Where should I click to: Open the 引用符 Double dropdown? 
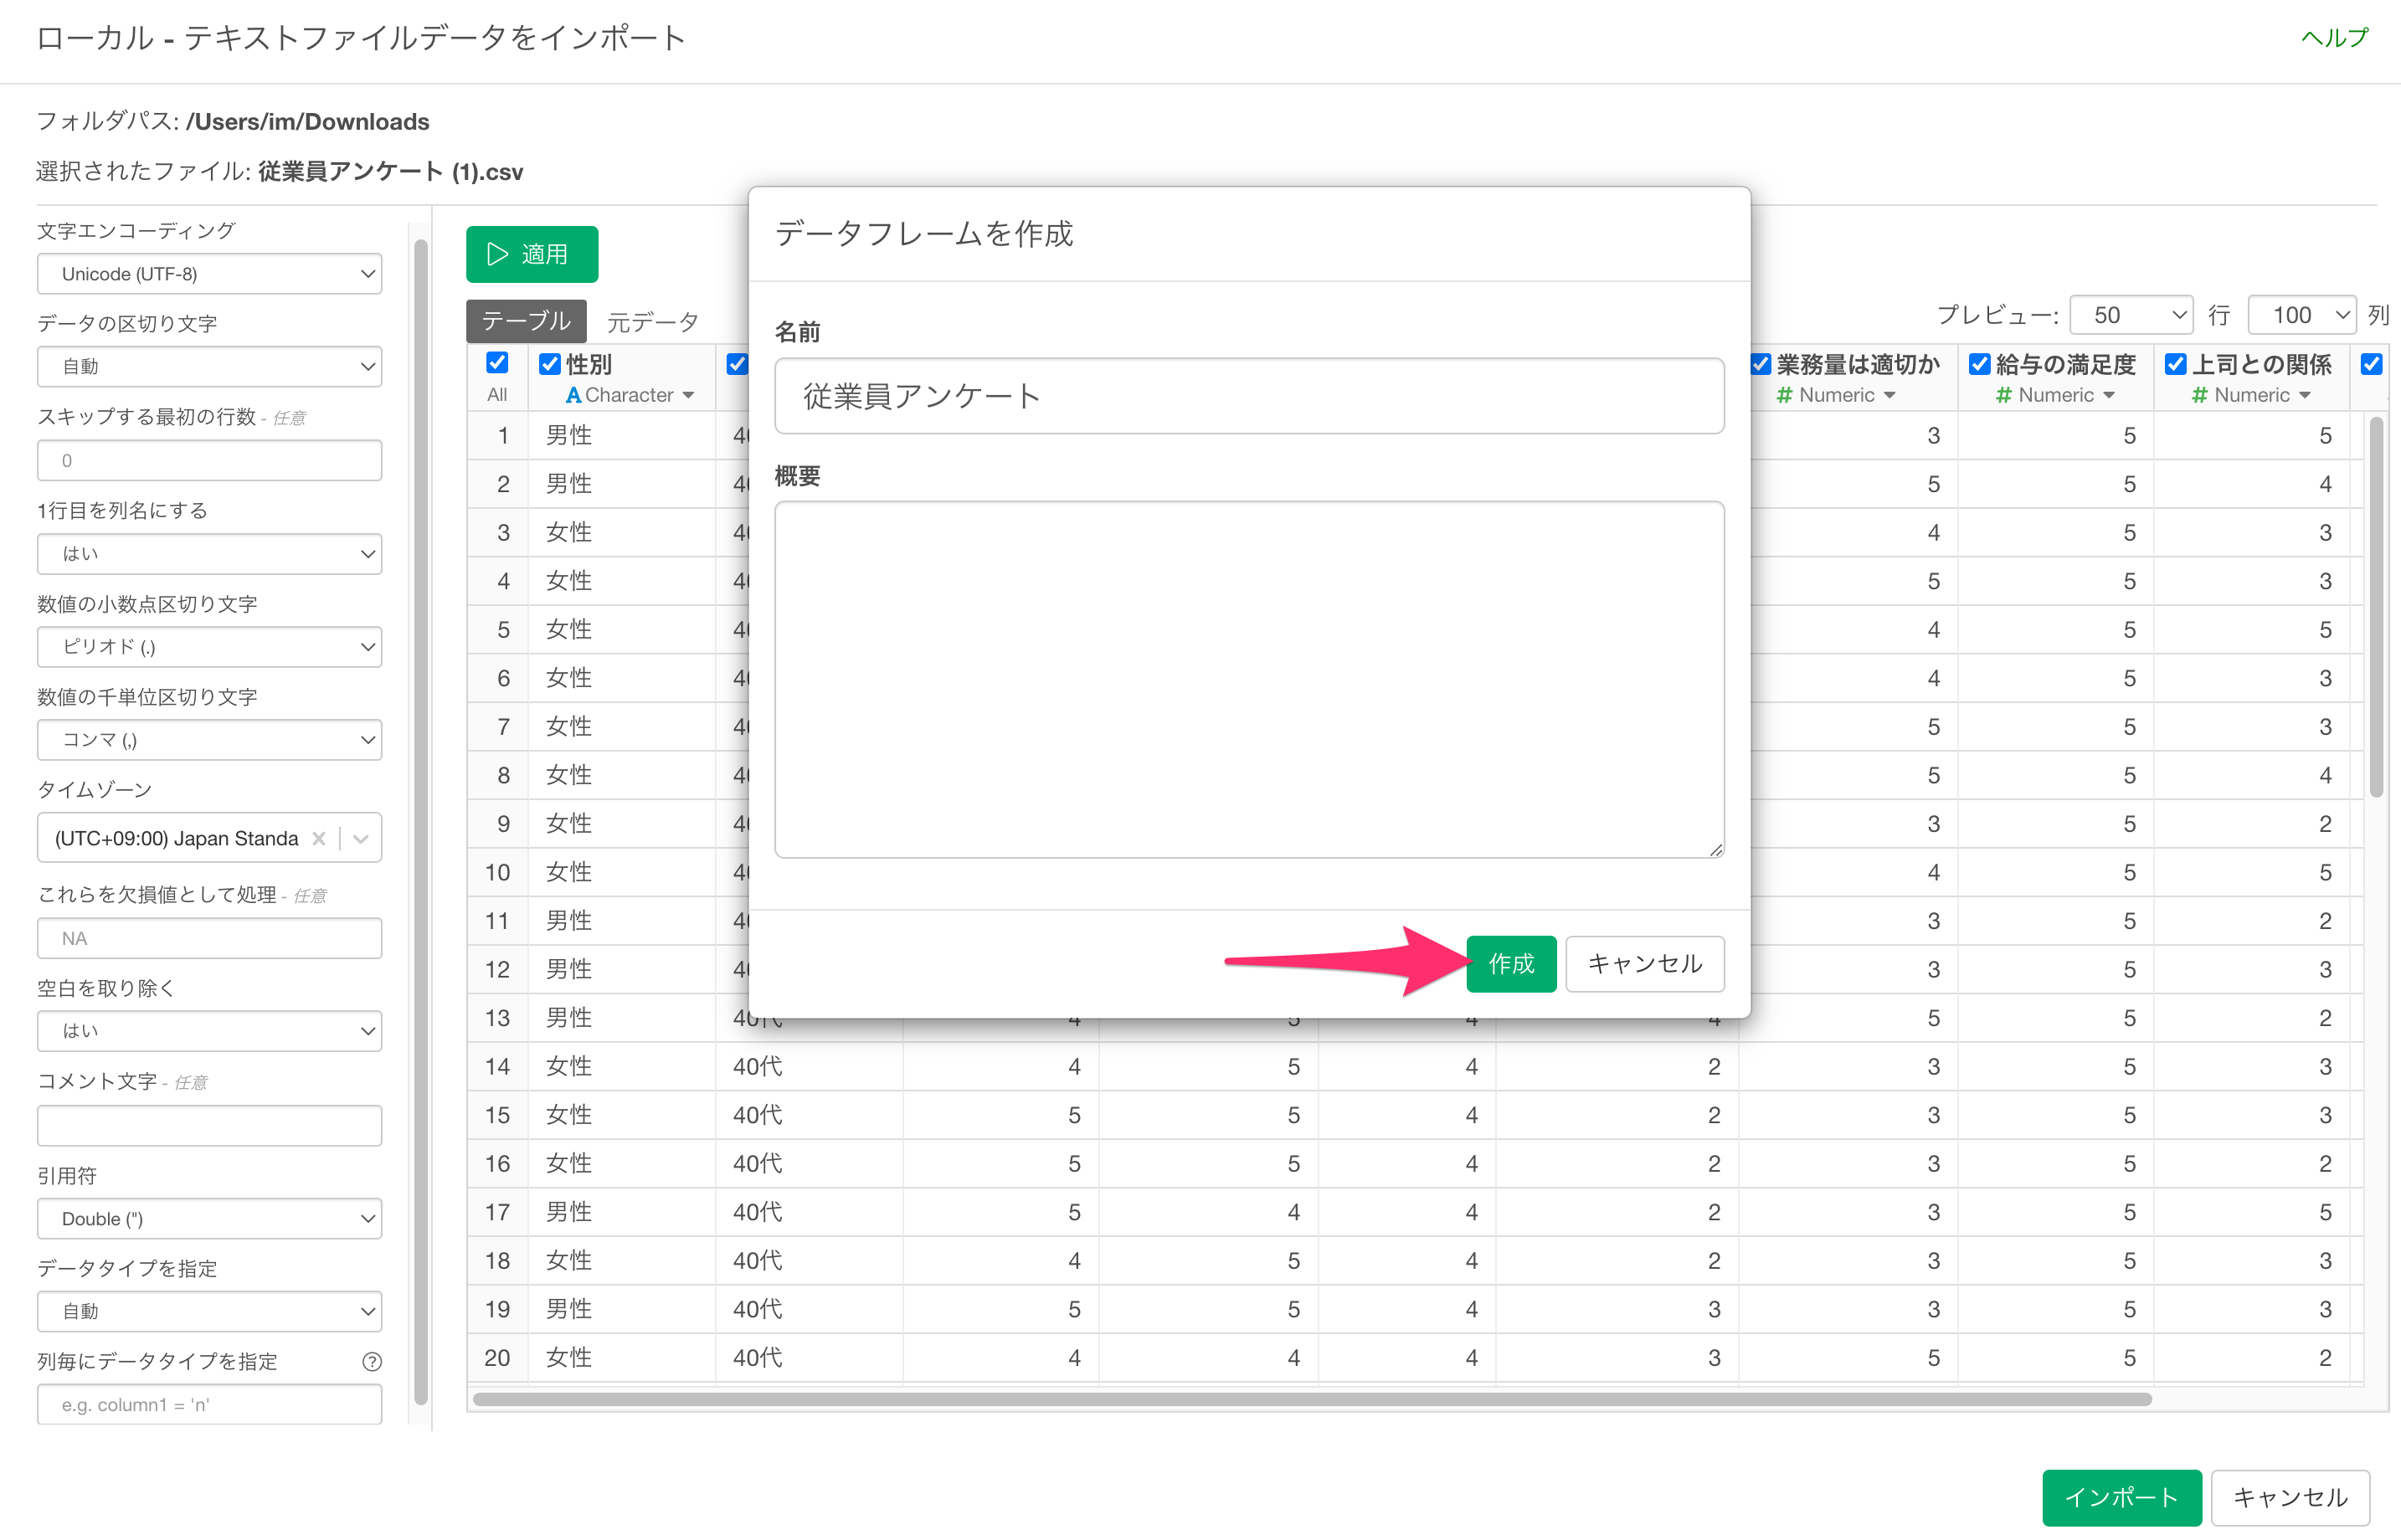[x=210, y=1219]
